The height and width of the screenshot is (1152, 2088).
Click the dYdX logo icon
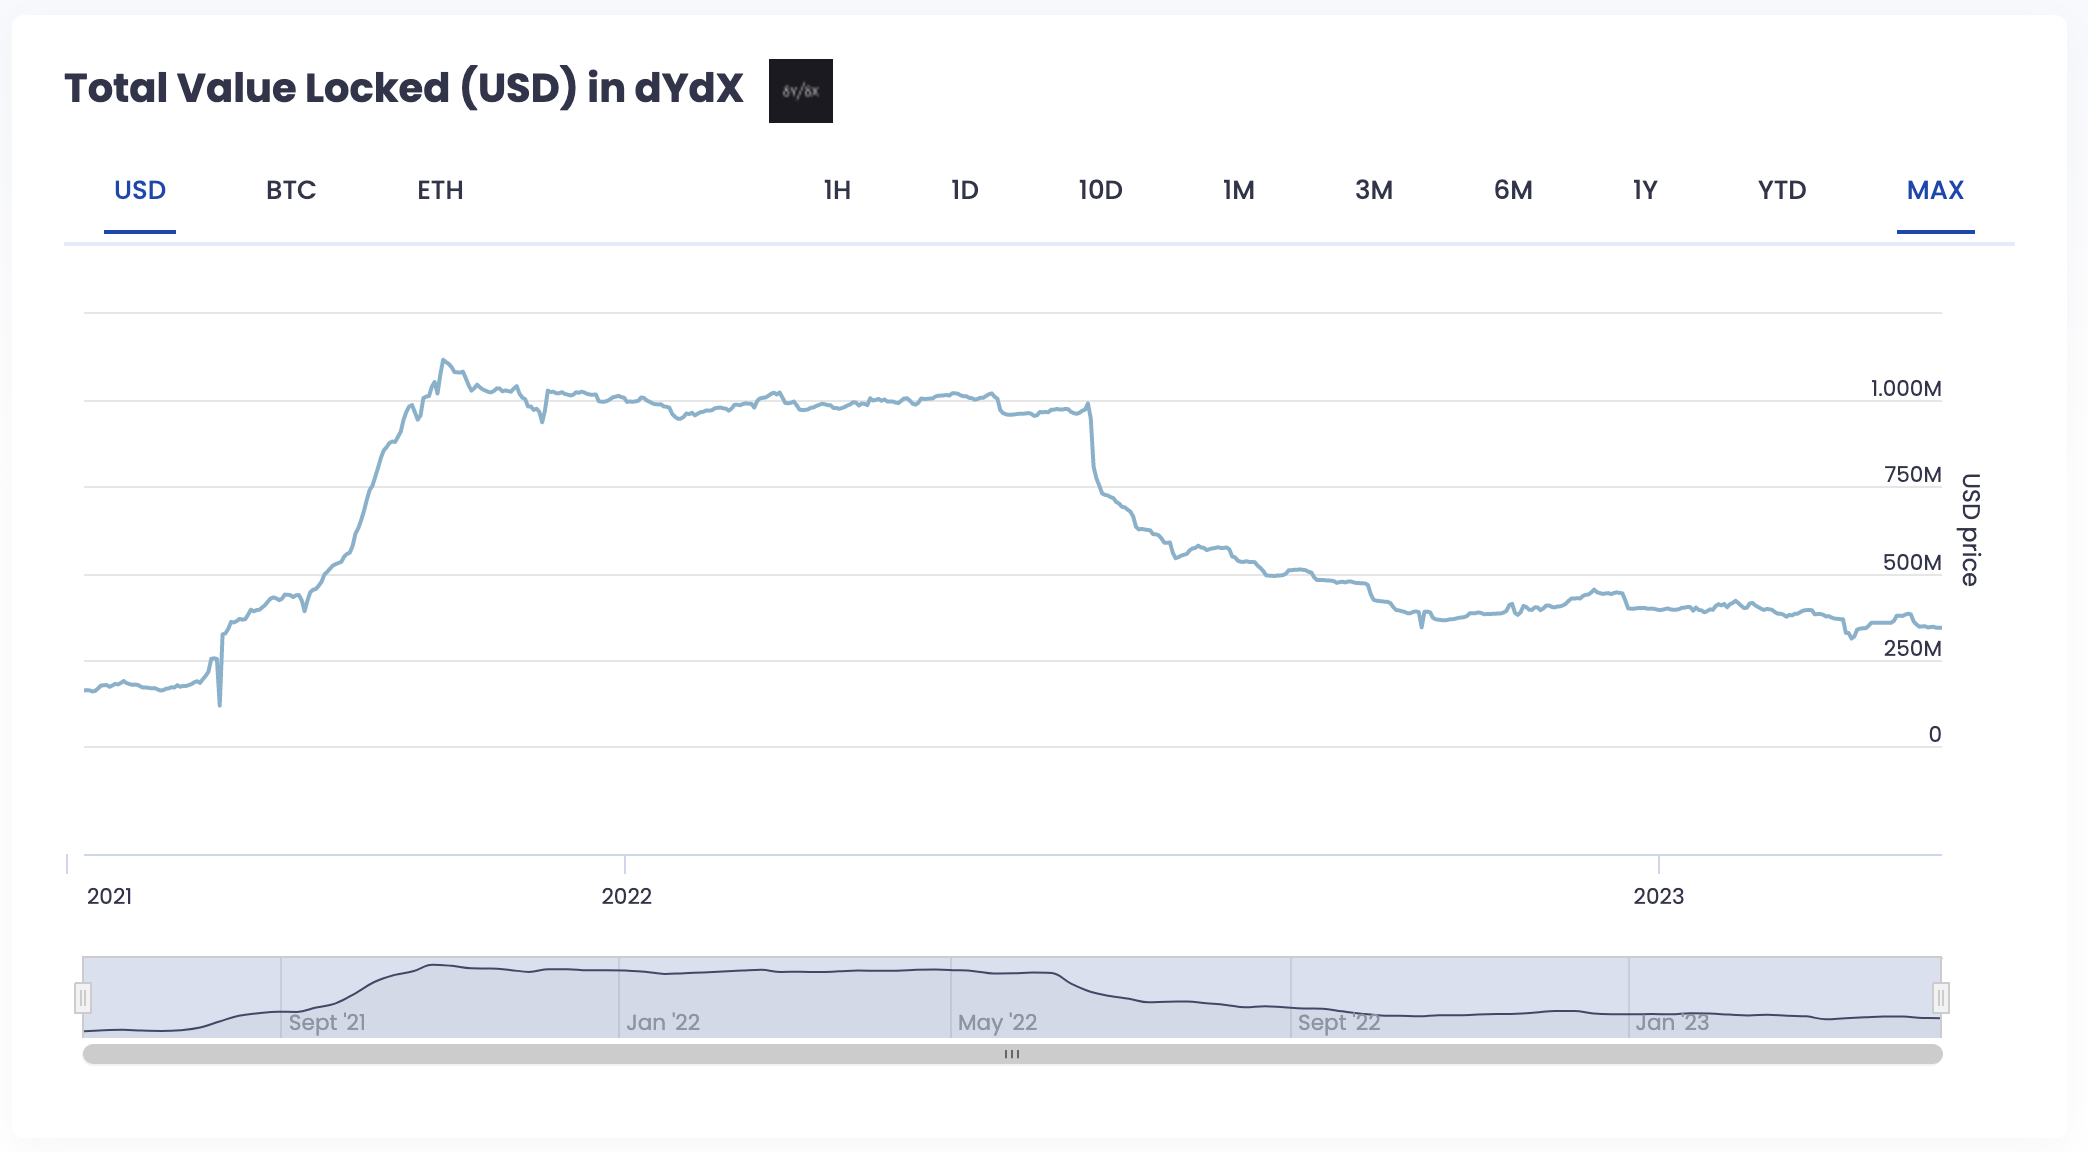pos(800,91)
